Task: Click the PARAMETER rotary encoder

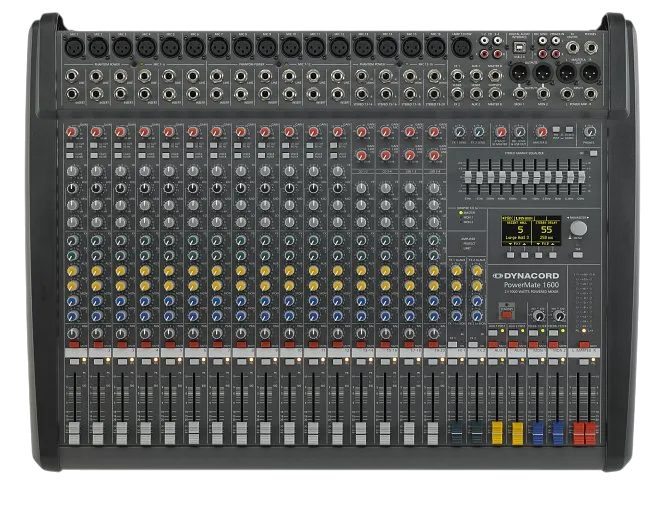Action: [578, 228]
